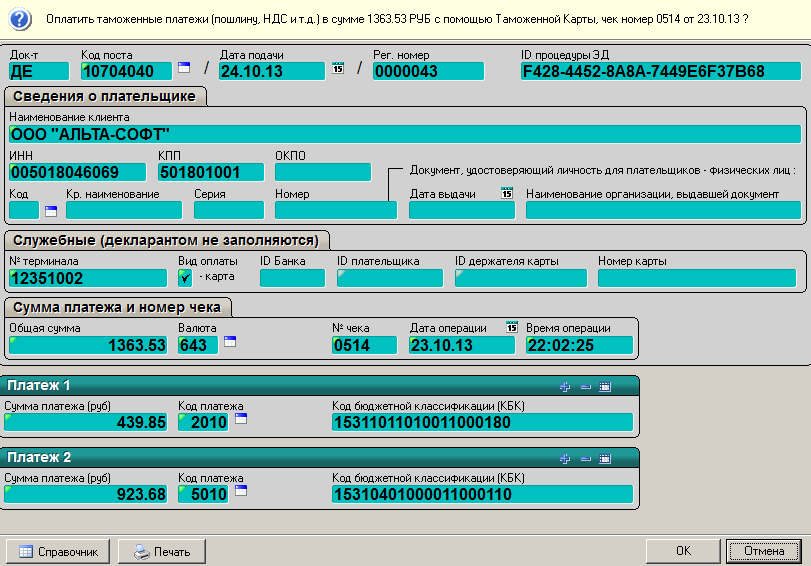Click the Наименование клиента input field
The height and width of the screenshot is (566, 811).
(x=405, y=134)
